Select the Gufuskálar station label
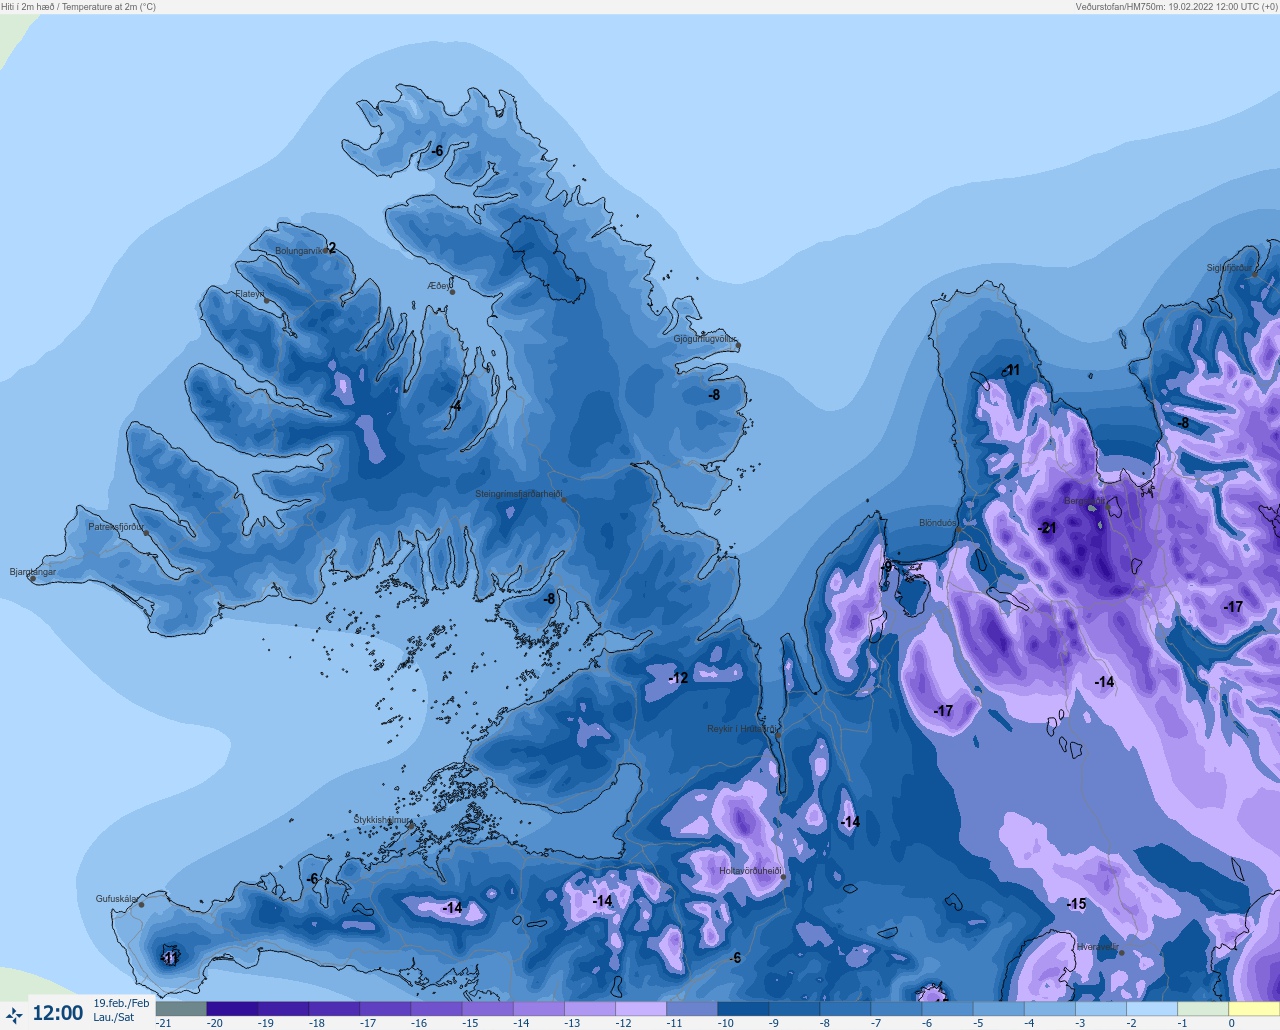Screen dimensions: 1280x1030 click(116, 899)
